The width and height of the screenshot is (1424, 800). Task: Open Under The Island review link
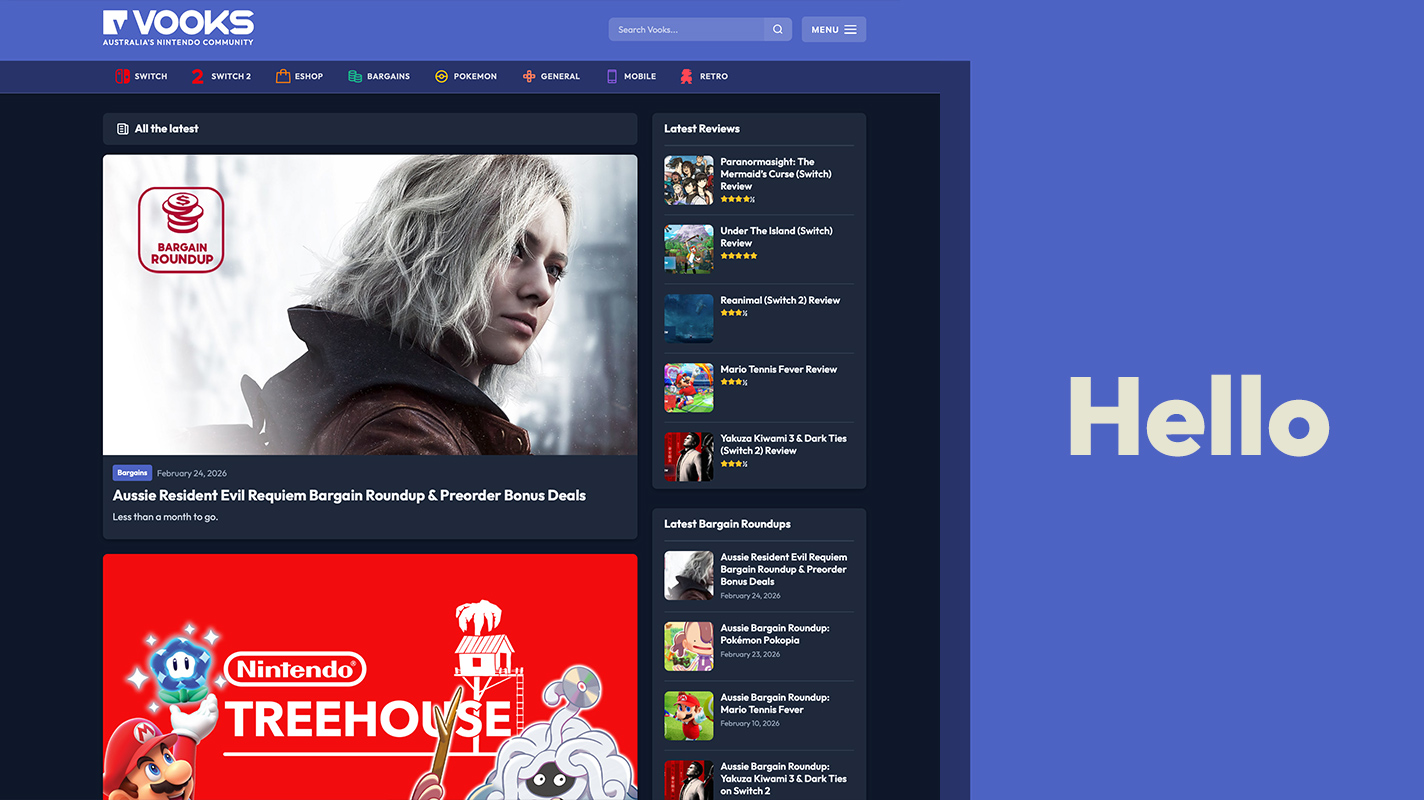coord(776,236)
